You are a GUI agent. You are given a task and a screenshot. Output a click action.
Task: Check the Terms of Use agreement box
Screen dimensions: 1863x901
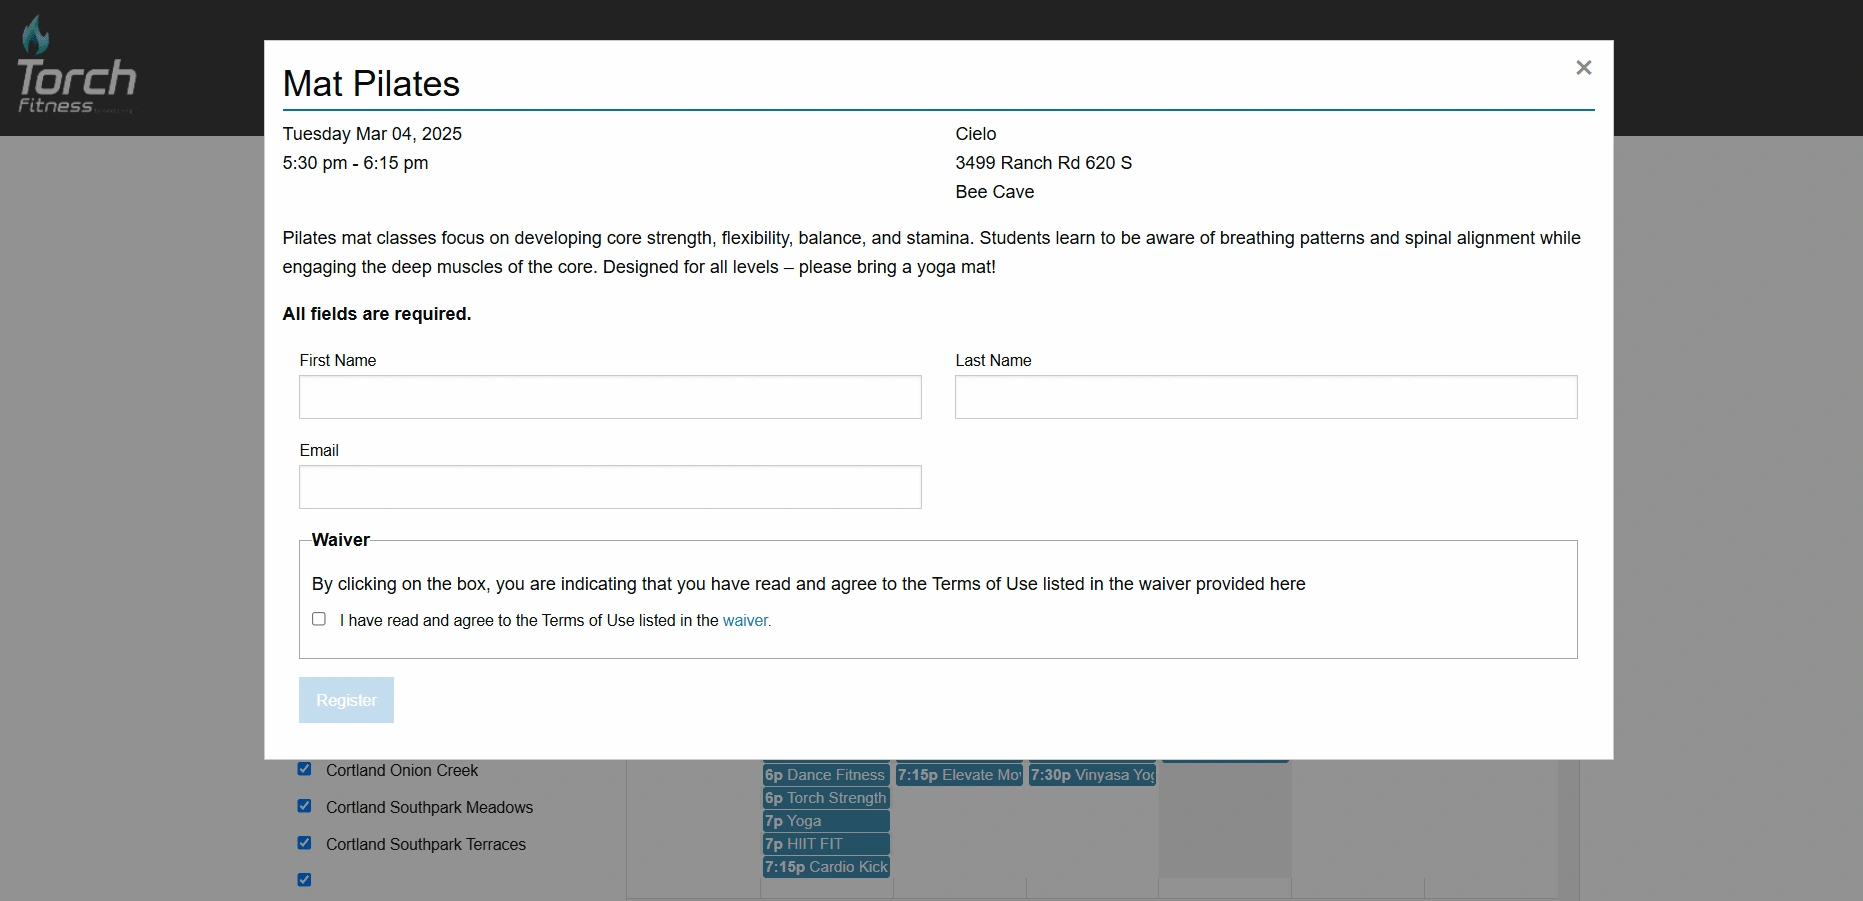click(x=319, y=619)
